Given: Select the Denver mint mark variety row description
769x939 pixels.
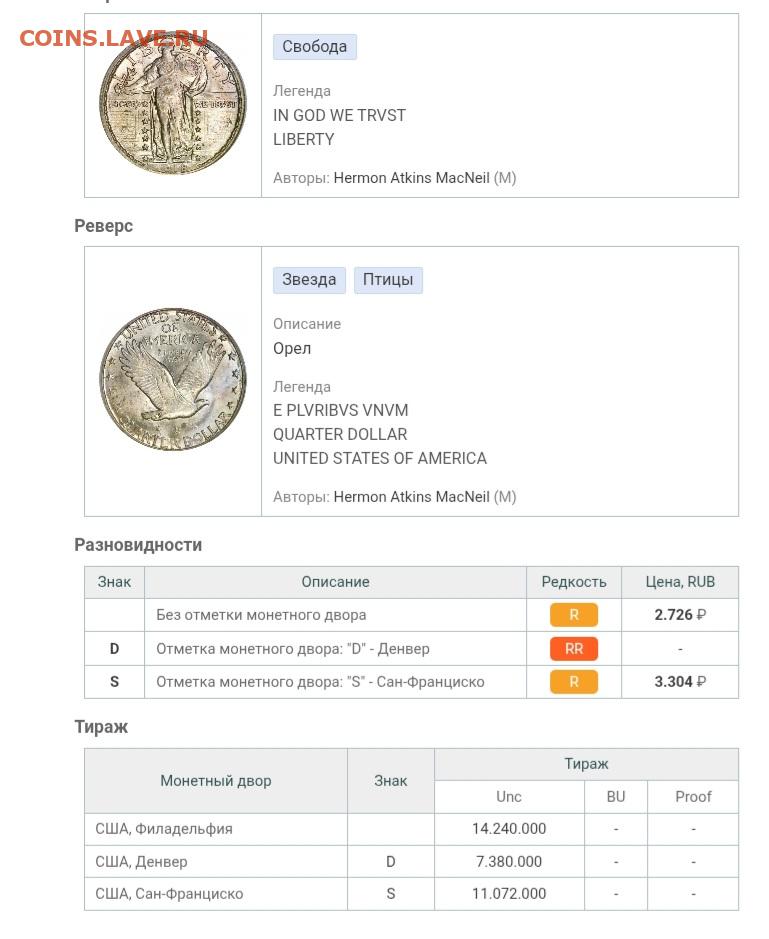Looking at the screenshot, I should click(x=293, y=649).
